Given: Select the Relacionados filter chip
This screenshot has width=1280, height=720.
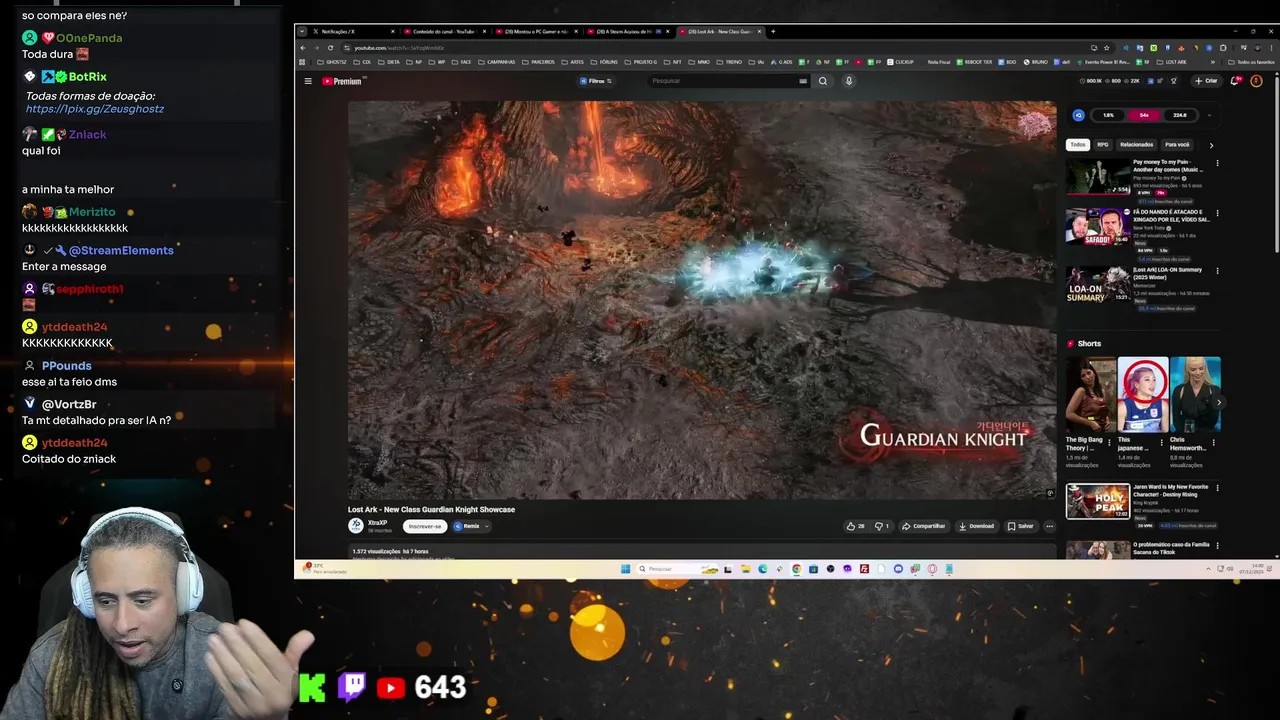Looking at the screenshot, I should (x=1136, y=145).
